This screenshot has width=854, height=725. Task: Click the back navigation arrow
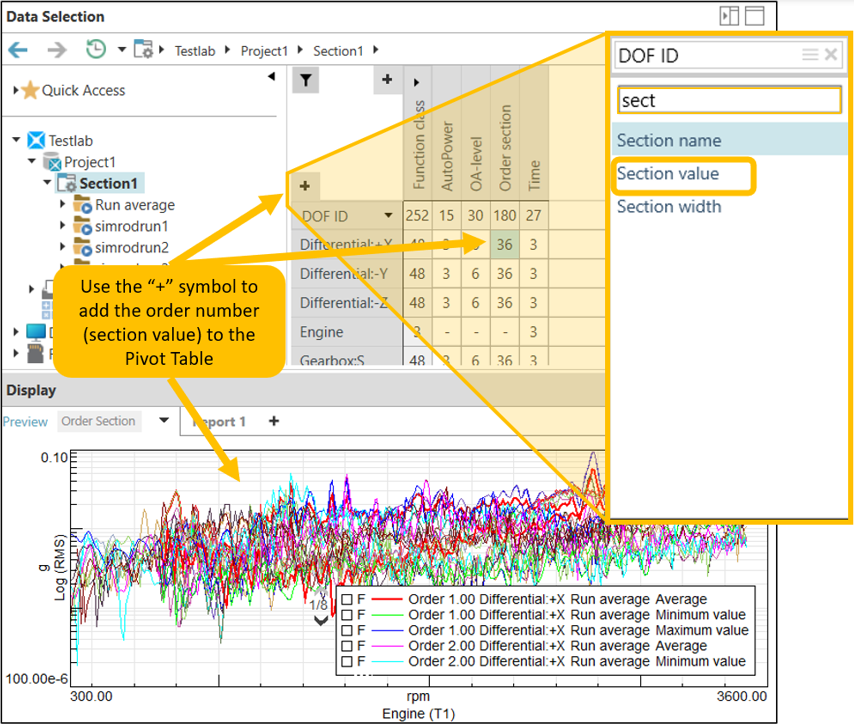(x=18, y=49)
